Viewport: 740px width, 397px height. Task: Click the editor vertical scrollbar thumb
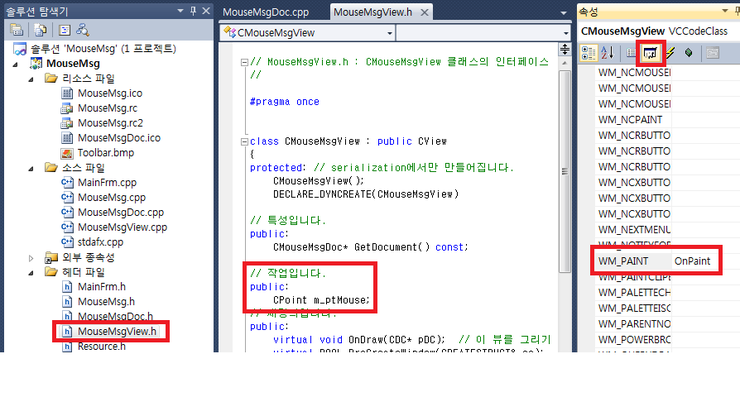click(x=564, y=171)
